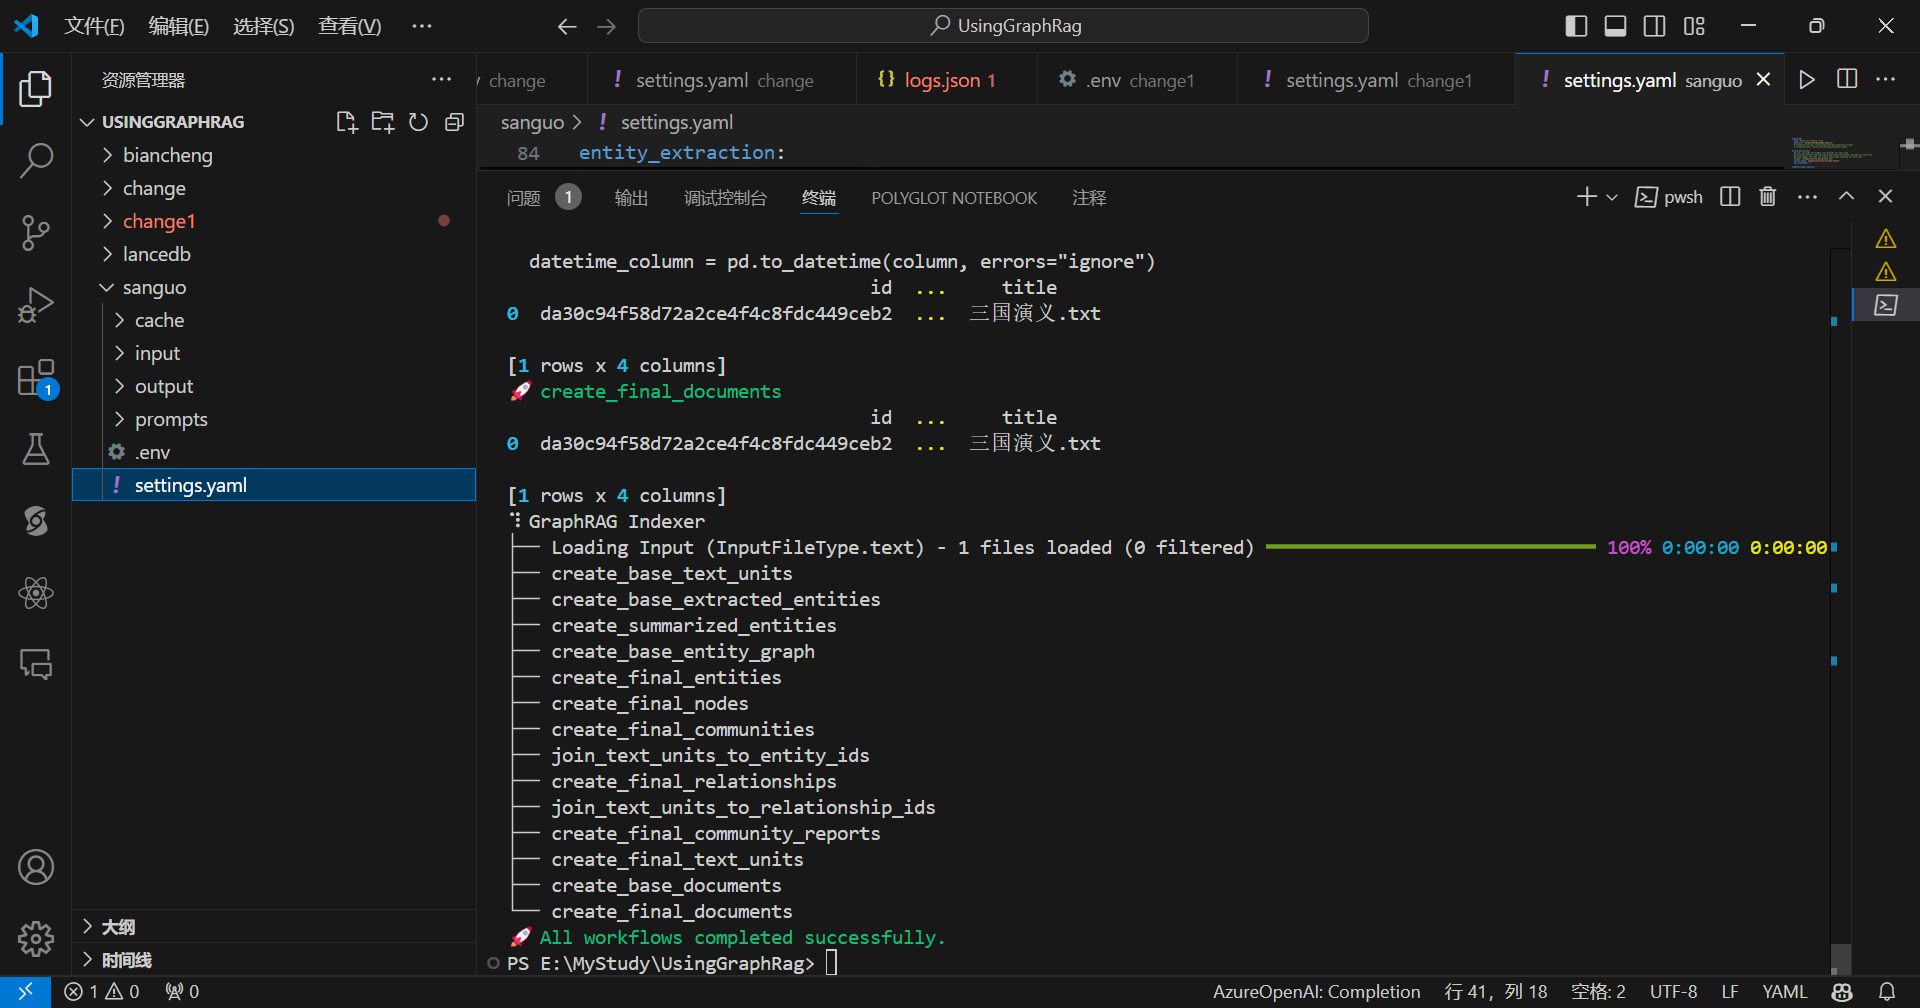Switch to the settings.yaml change1 tab
1920x1008 pixels.
pyautogui.click(x=1376, y=80)
